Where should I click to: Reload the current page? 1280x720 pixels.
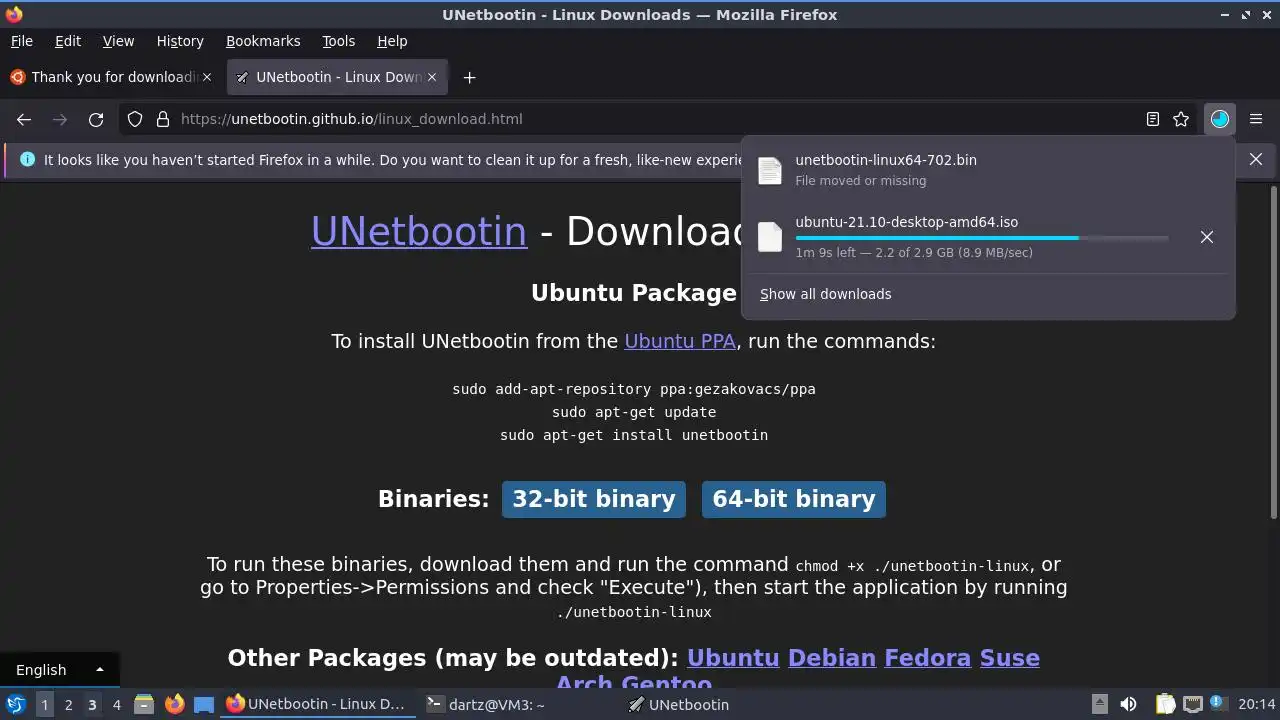coord(96,119)
